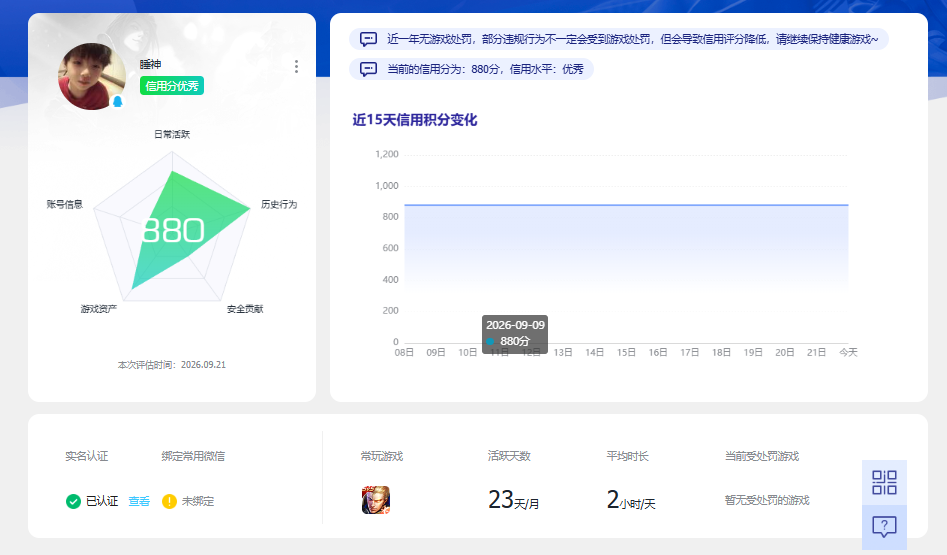Click the 15日 tick on chart axis

(x=626, y=352)
